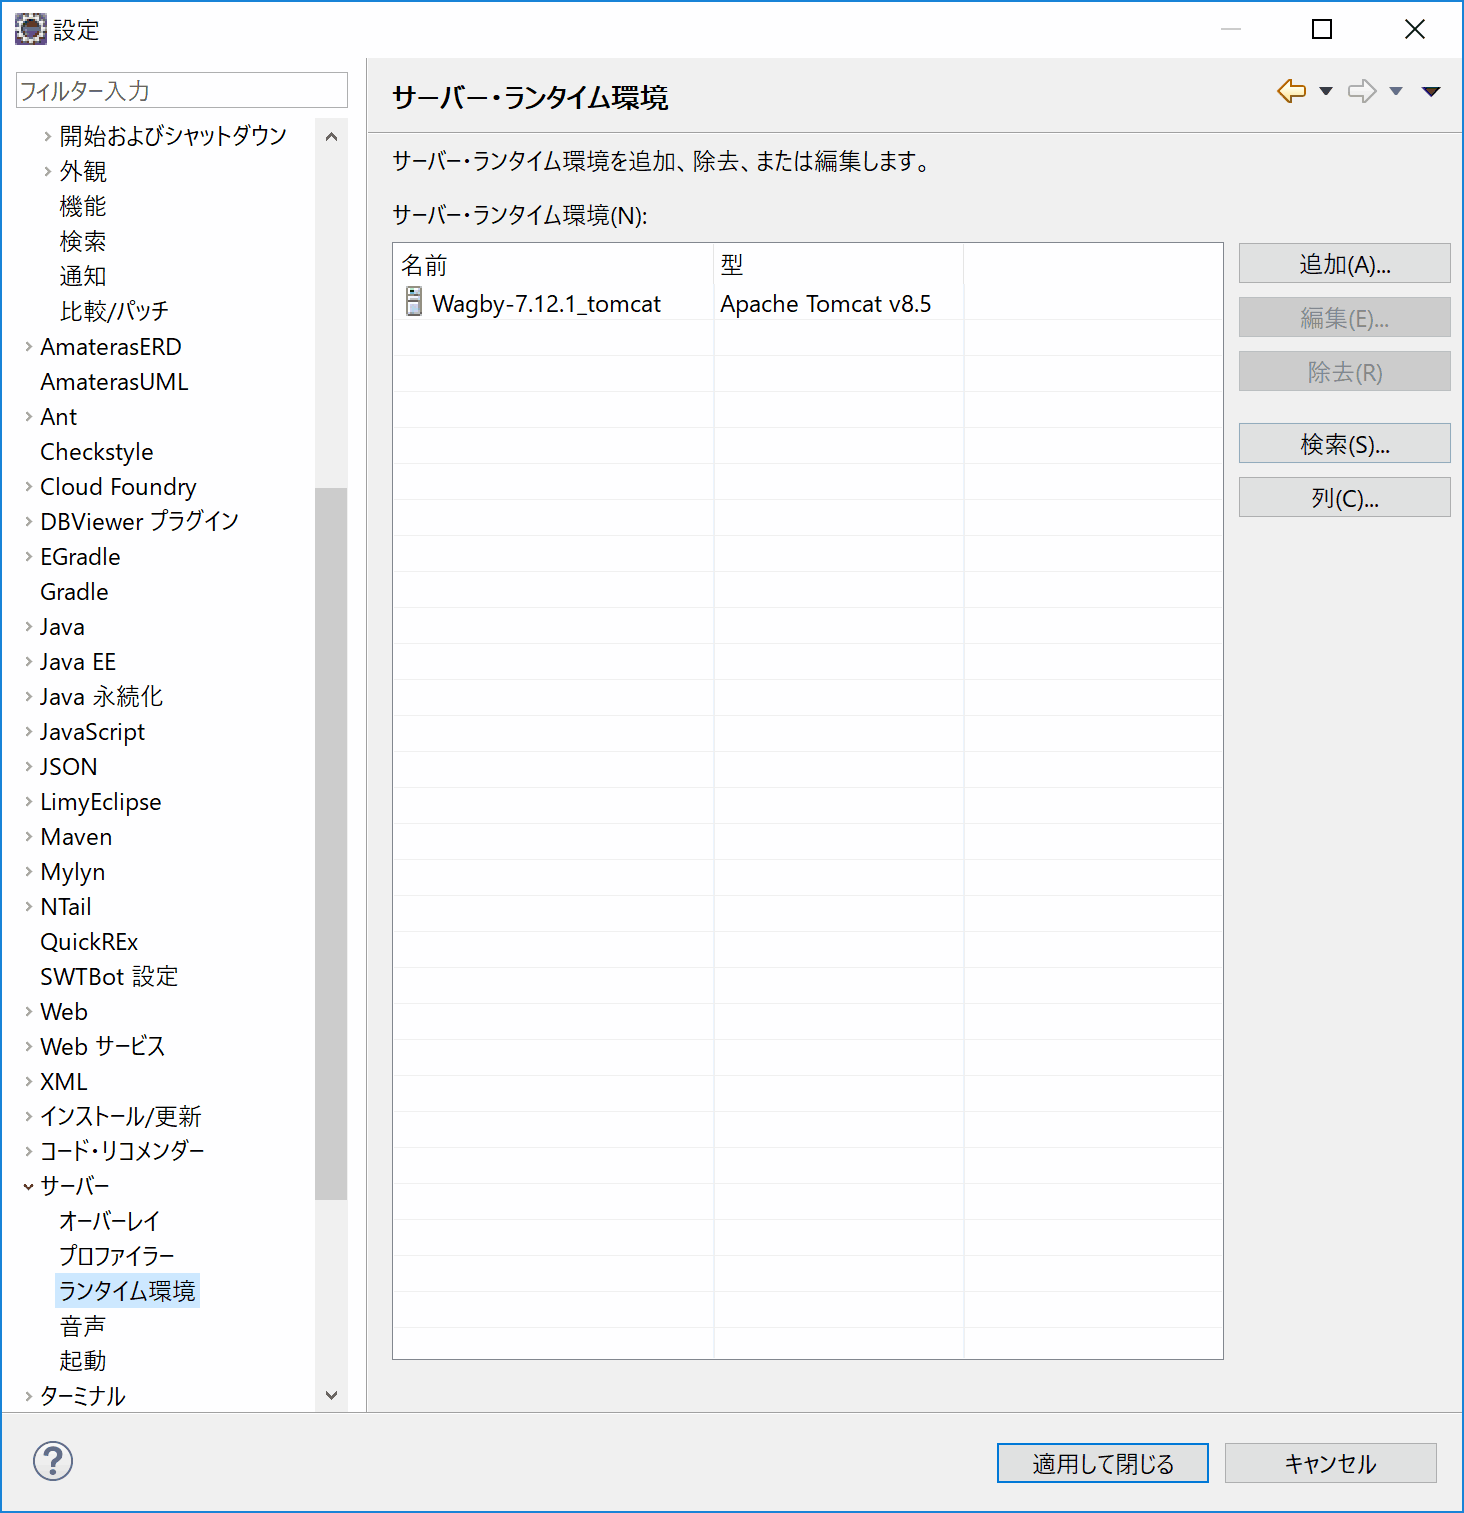Click the back navigation arrow icon
The image size is (1464, 1513).
pyautogui.click(x=1291, y=91)
